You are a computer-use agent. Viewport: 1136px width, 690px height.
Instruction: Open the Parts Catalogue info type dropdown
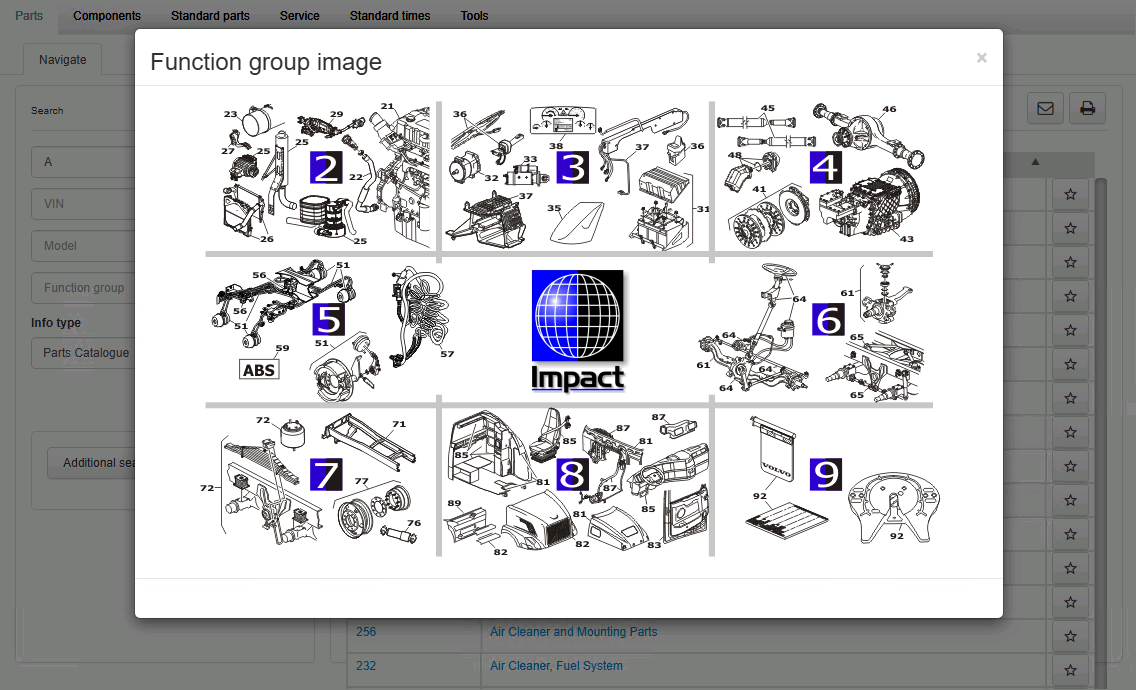click(x=83, y=353)
